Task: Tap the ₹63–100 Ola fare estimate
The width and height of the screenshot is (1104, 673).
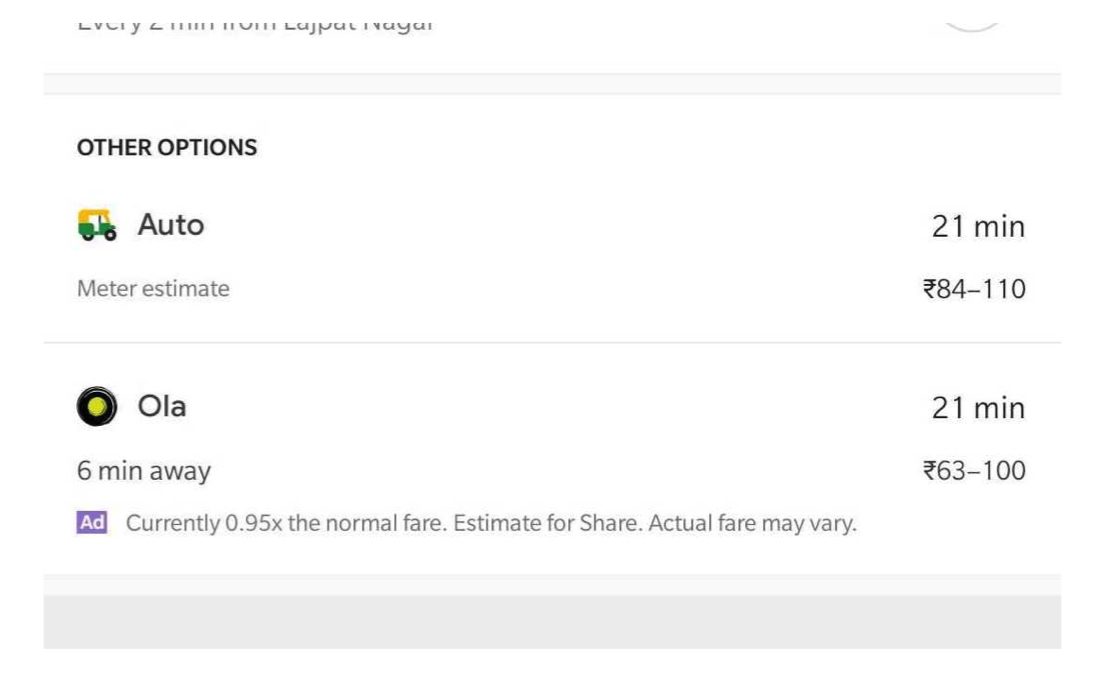Action: point(973,471)
